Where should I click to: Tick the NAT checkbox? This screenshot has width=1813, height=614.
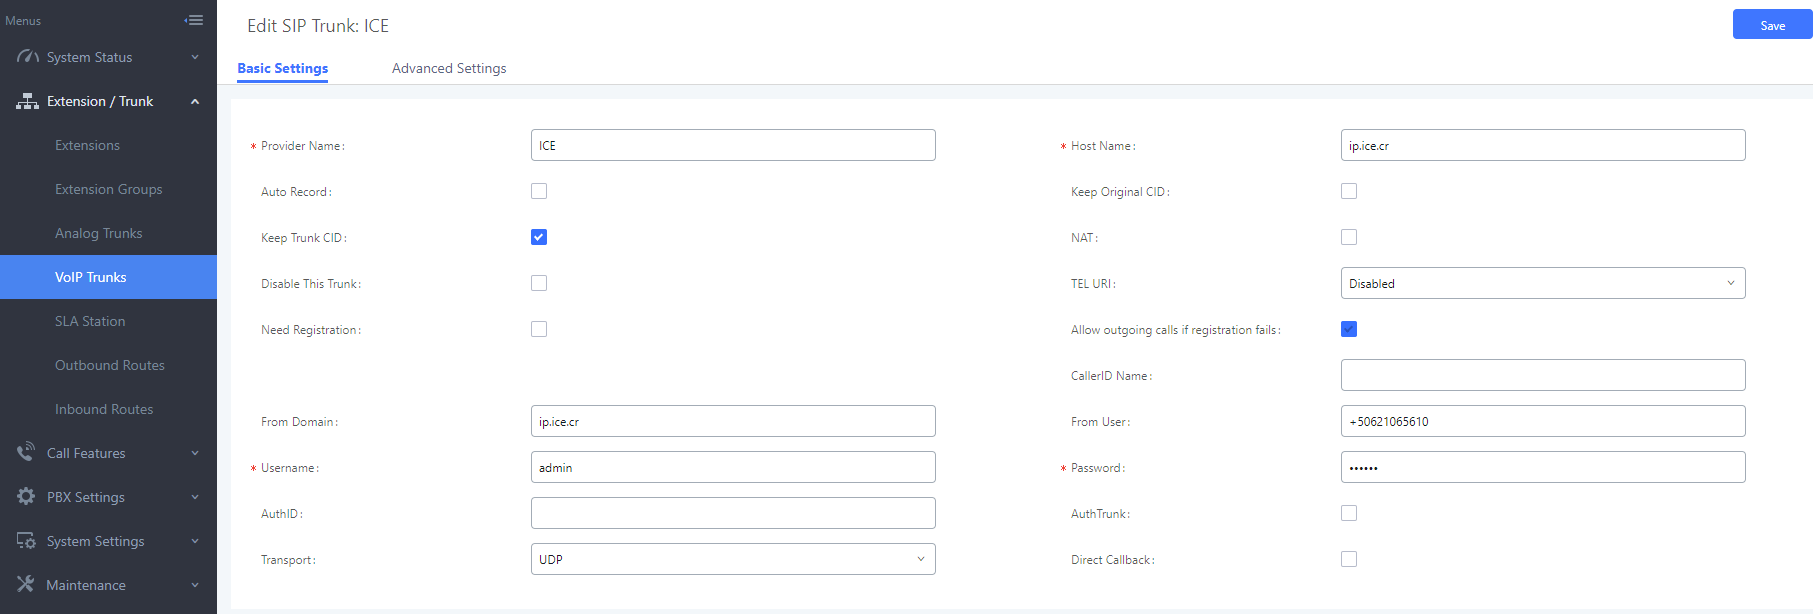click(1349, 237)
